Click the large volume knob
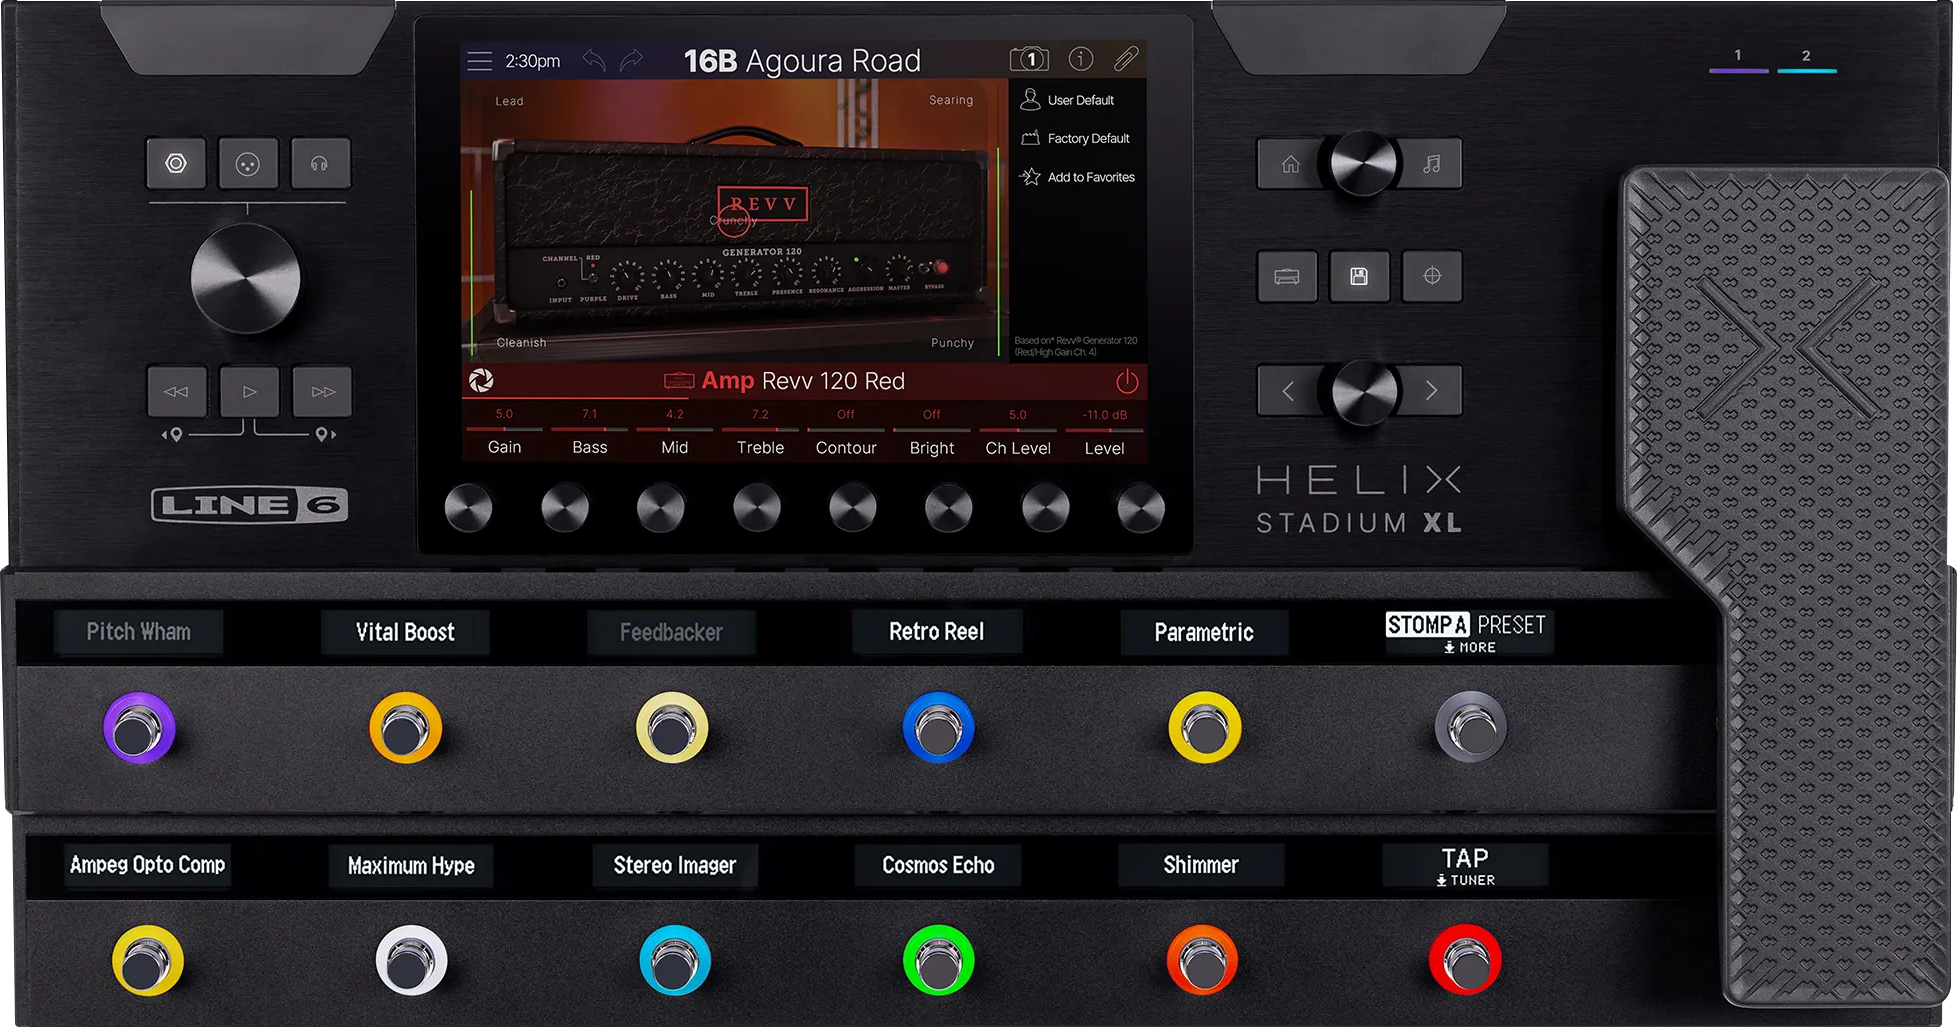The height and width of the screenshot is (1027, 1957). point(245,278)
